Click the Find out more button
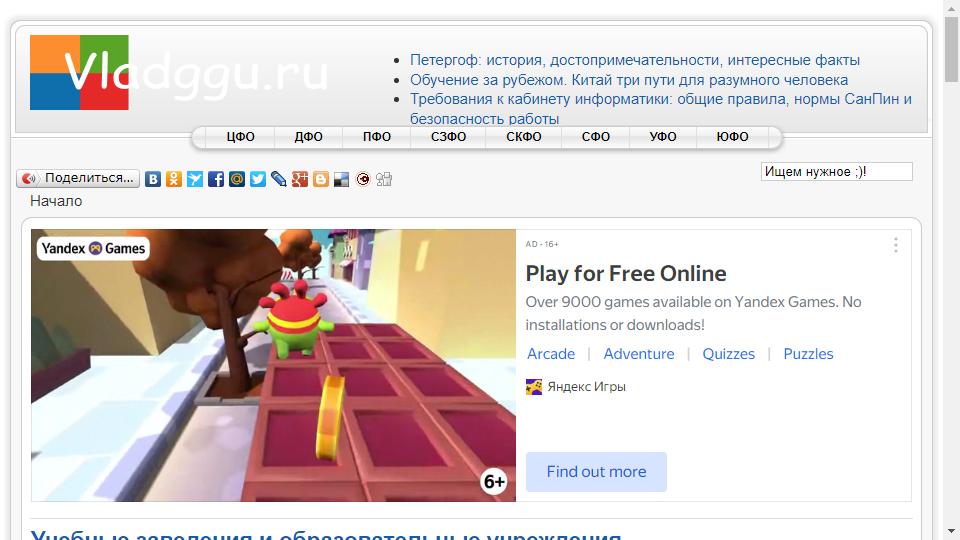 pyautogui.click(x=596, y=472)
